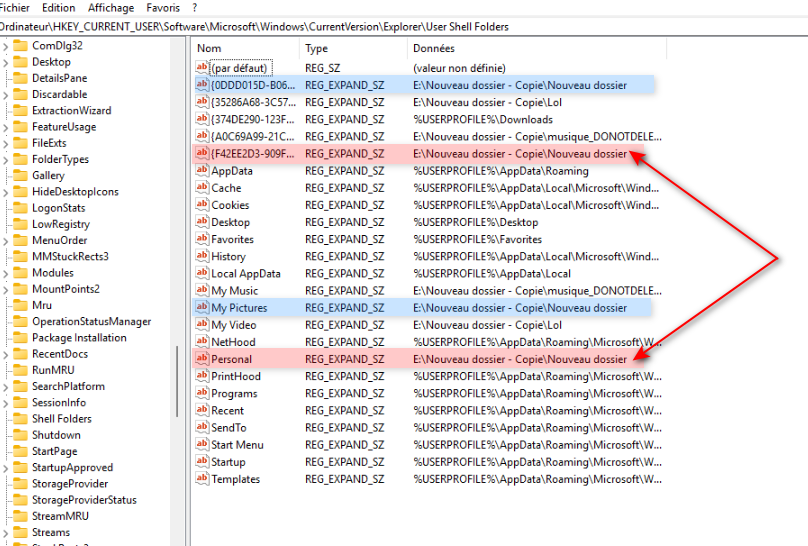Viewport: 808px width, 546px height.
Task: Select the StorageProvider key
Action: 70,484
